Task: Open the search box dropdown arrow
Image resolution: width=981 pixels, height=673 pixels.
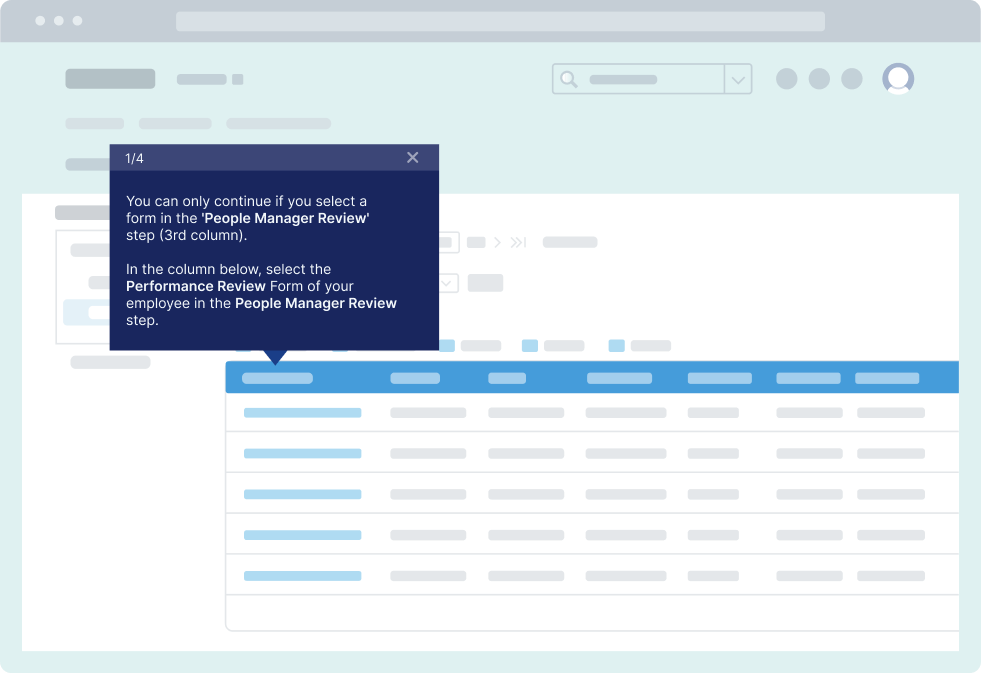Action: (x=738, y=79)
